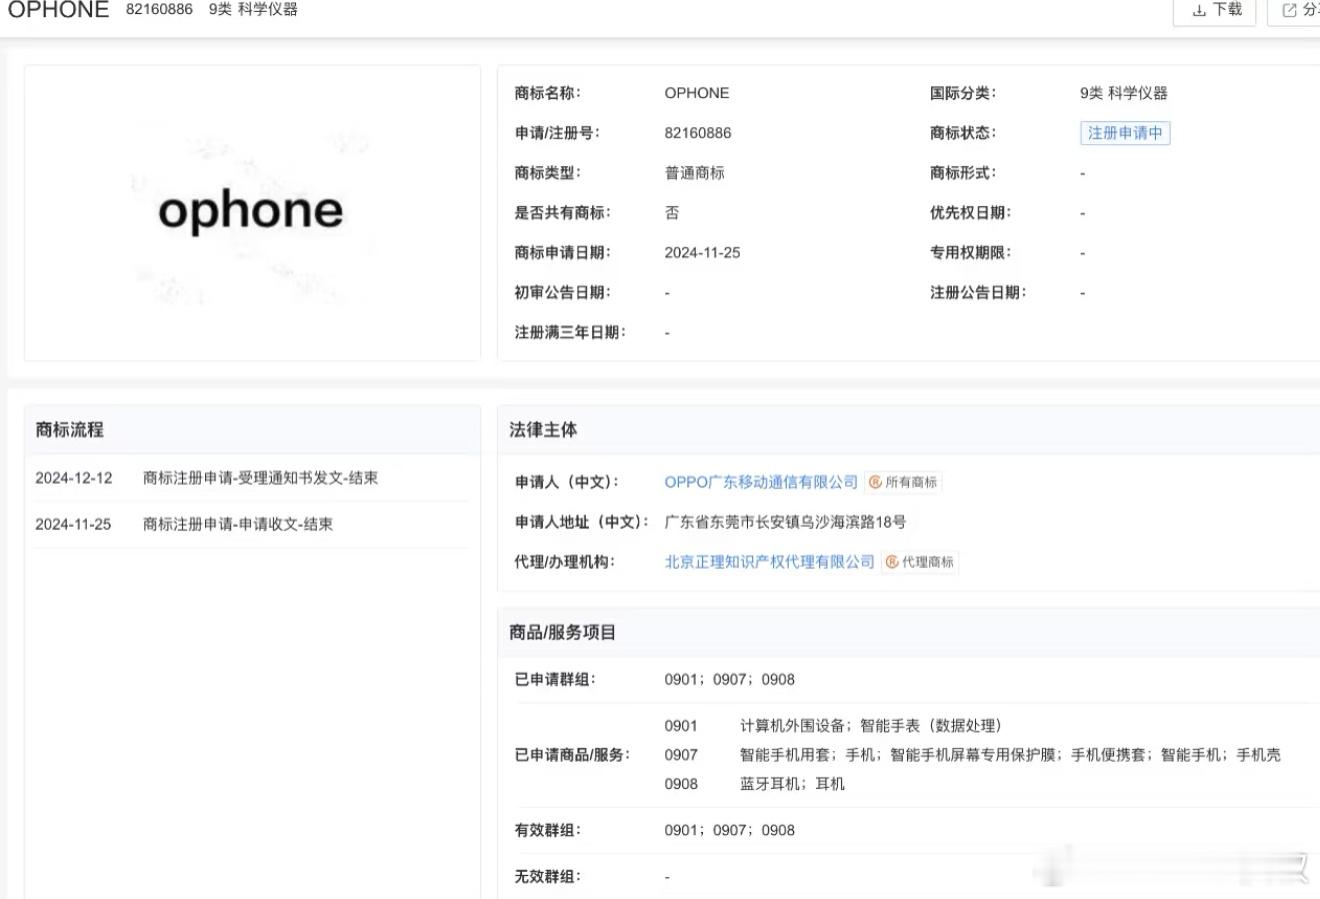Click the 法律主体 section header
The height and width of the screenshot is (899, 1320).
pyautogui.click(x=543, y=429)
